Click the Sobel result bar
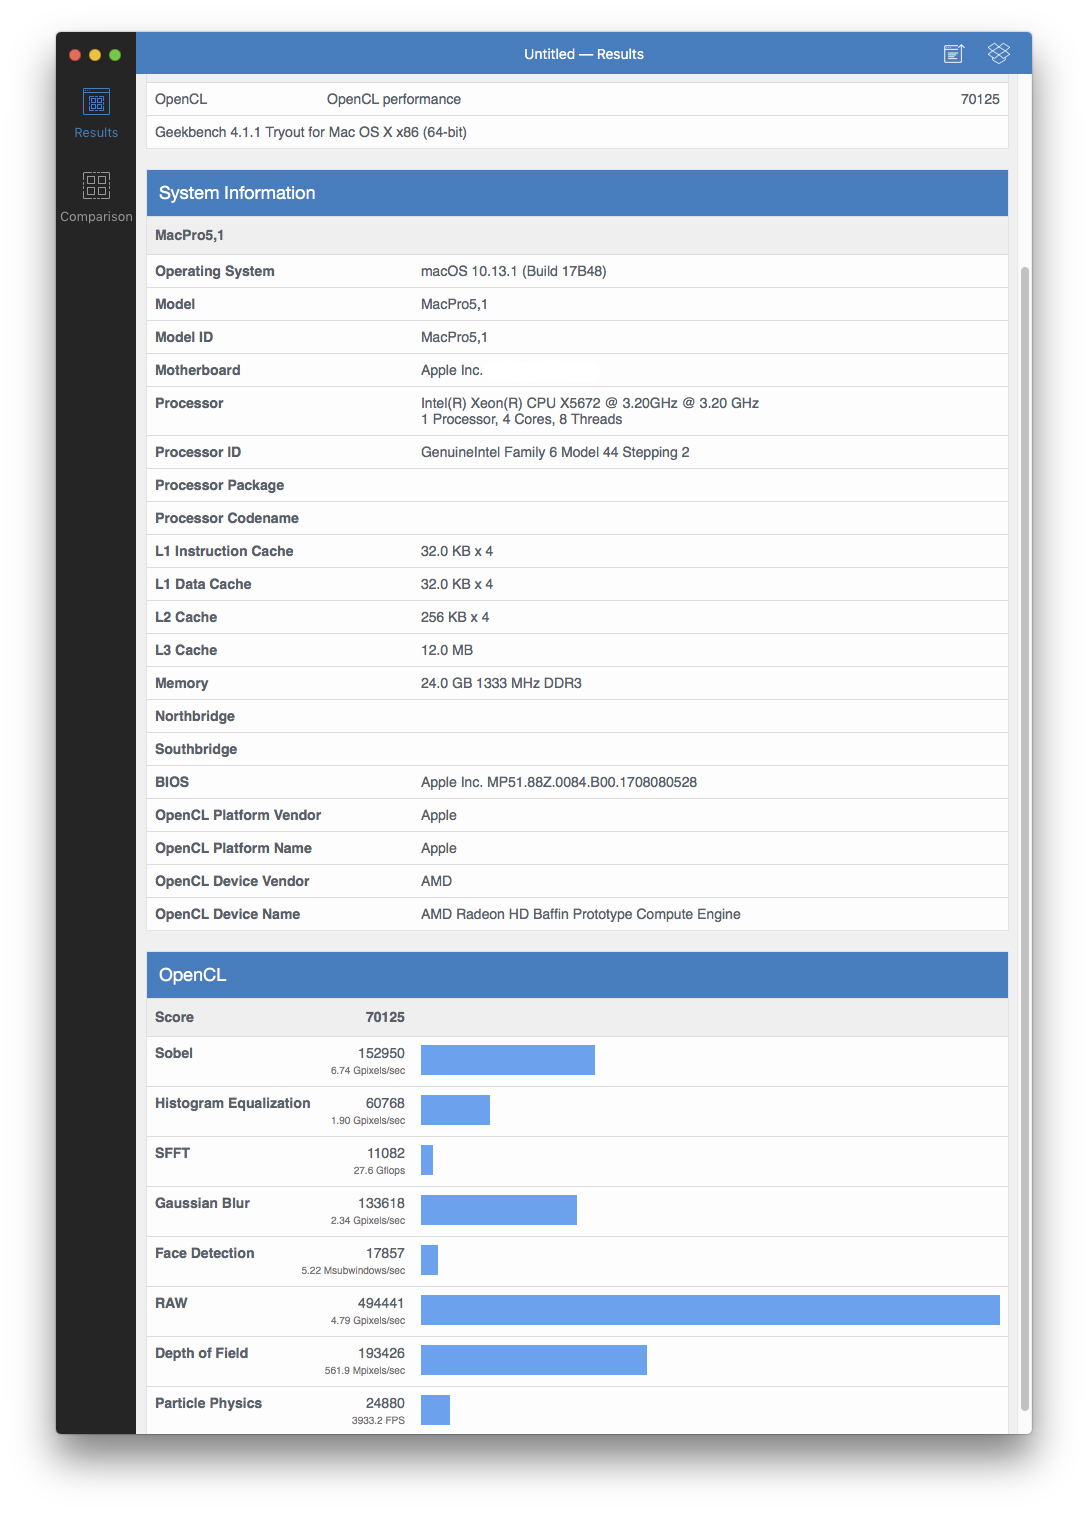Viewport: 1088px width, 1514px height. pyautogui.click(x=508, y=1060)
